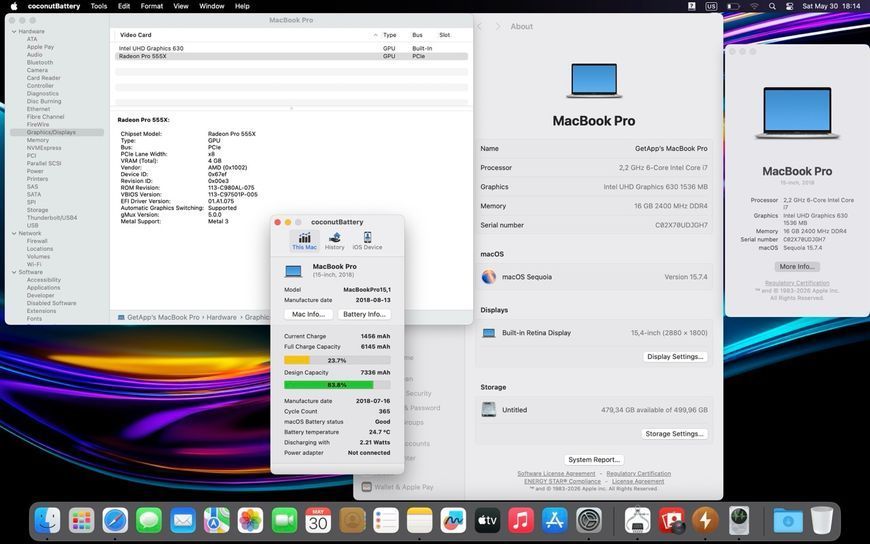This screenshot has height=544, width=870.
Task: Open Downloads folder in the Dock
Action: pos(788,521)
